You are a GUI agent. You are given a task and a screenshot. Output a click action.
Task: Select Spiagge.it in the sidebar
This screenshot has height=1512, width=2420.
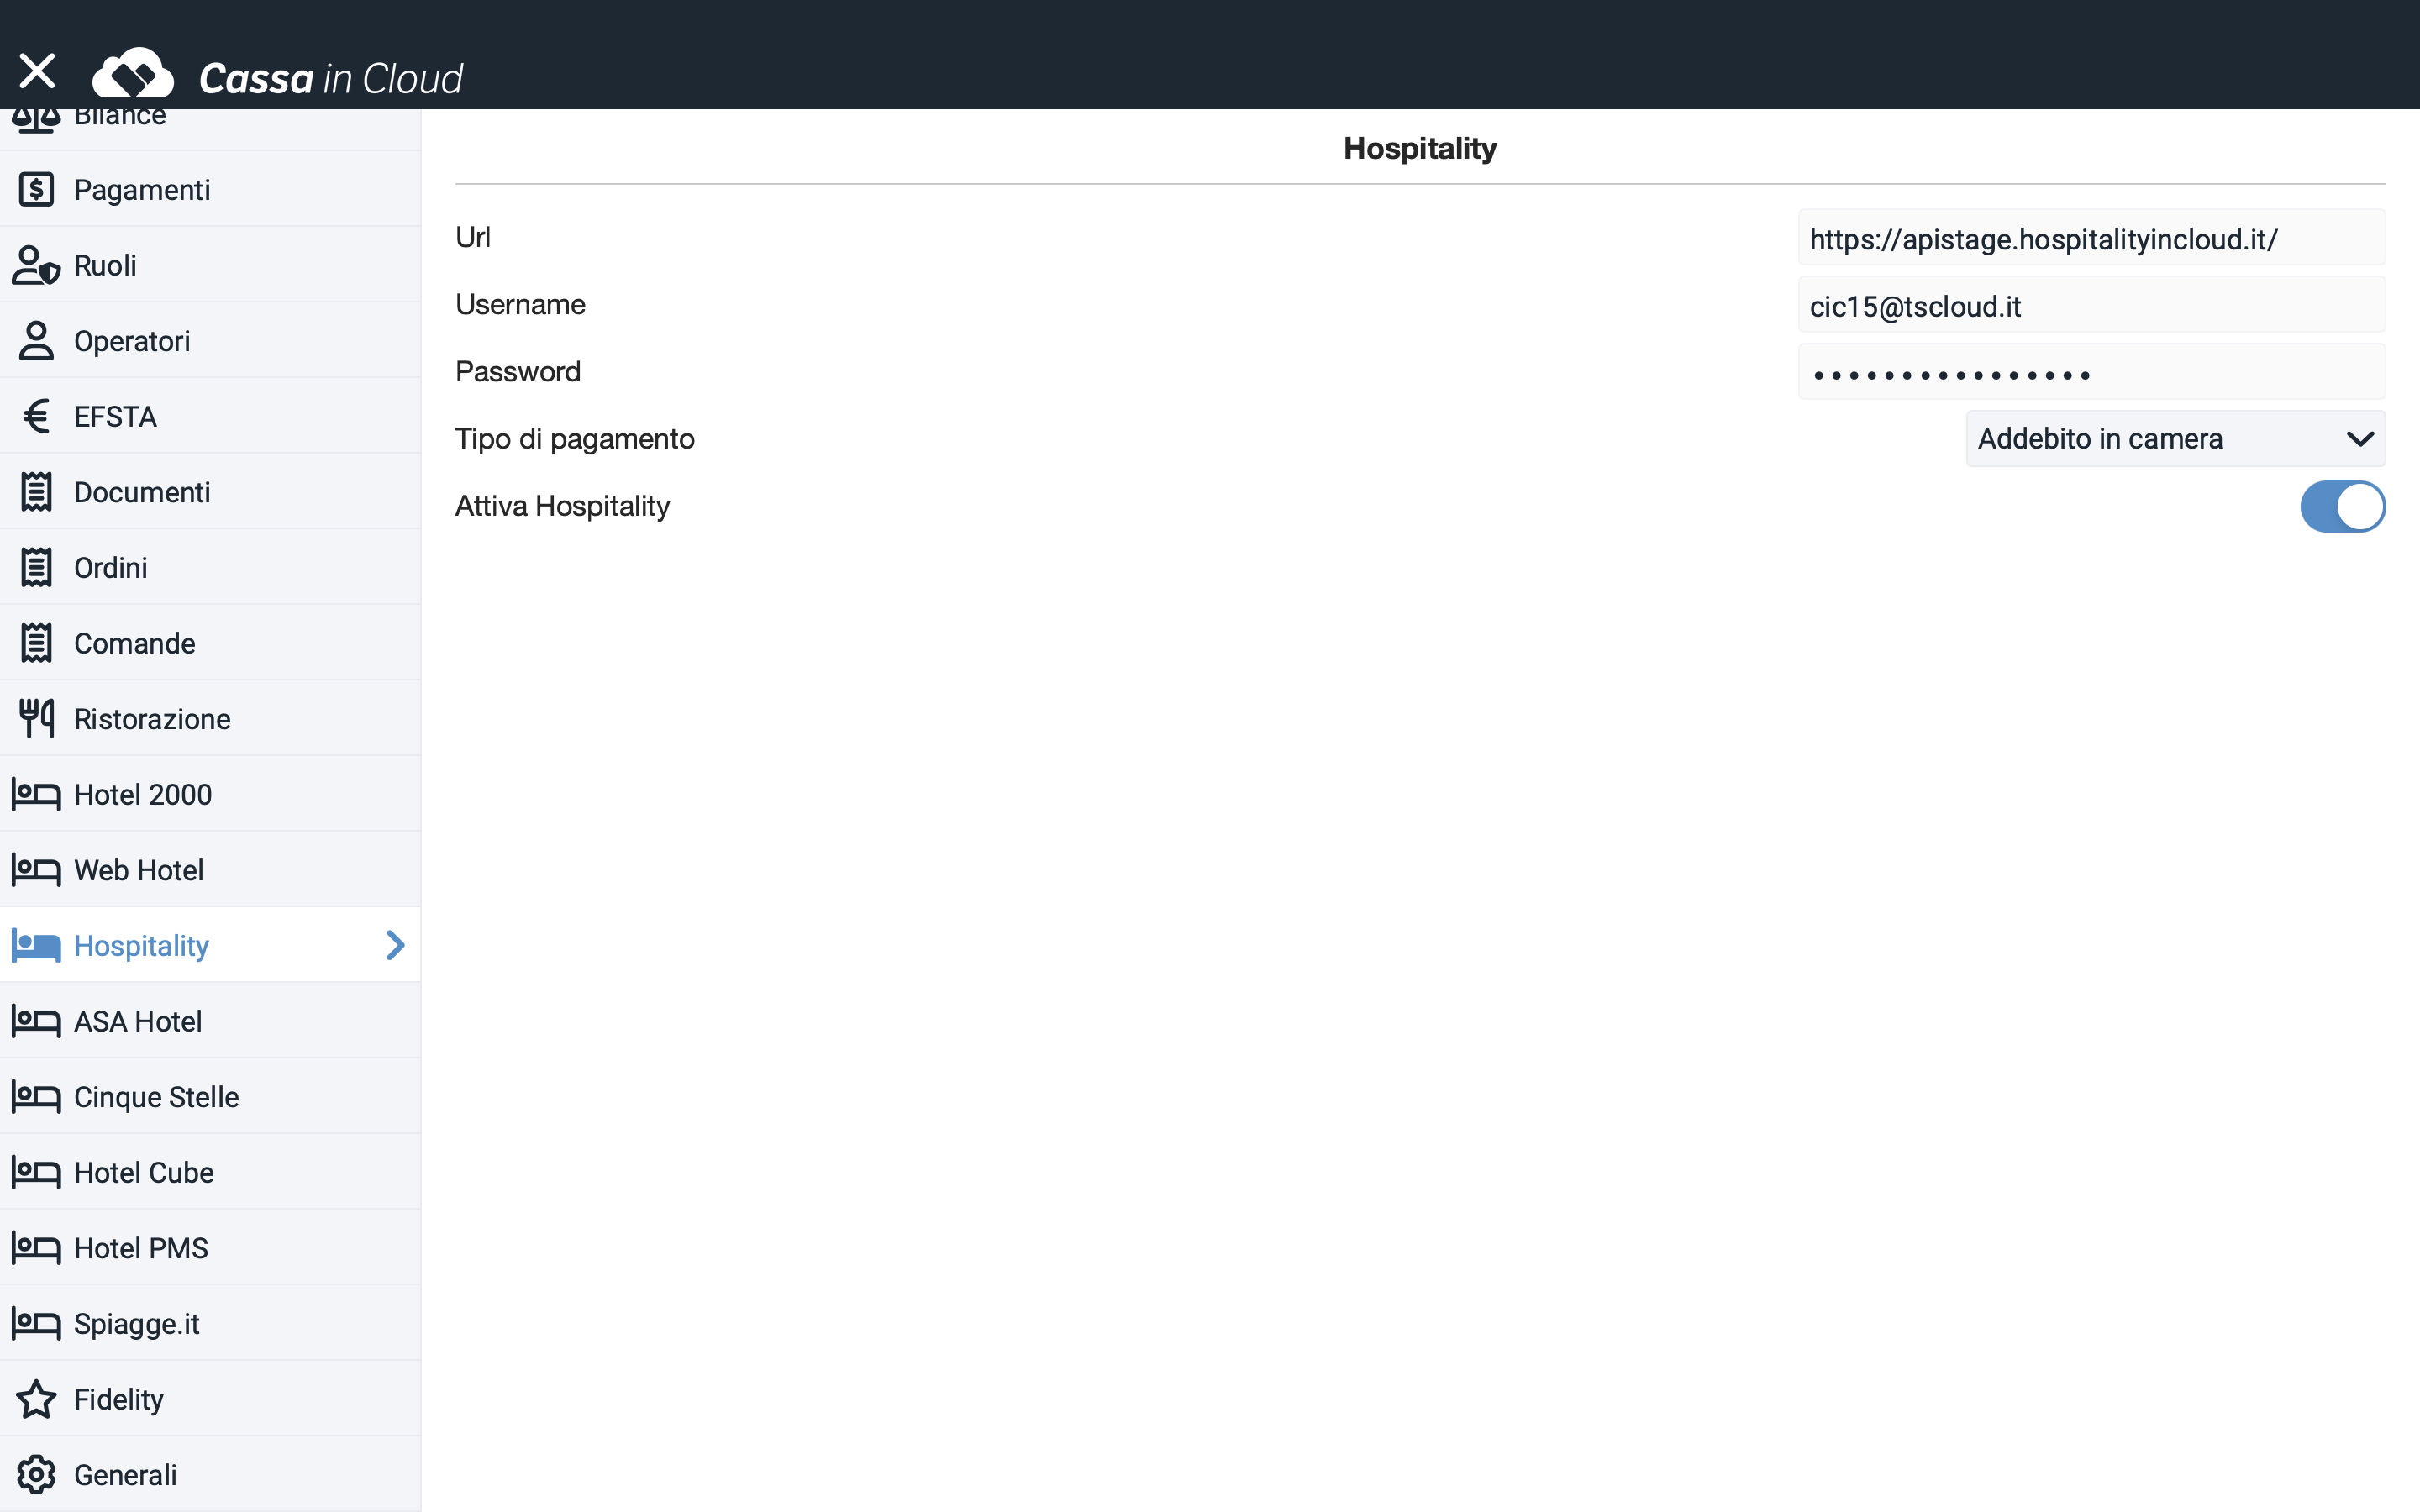(210, 1323)
